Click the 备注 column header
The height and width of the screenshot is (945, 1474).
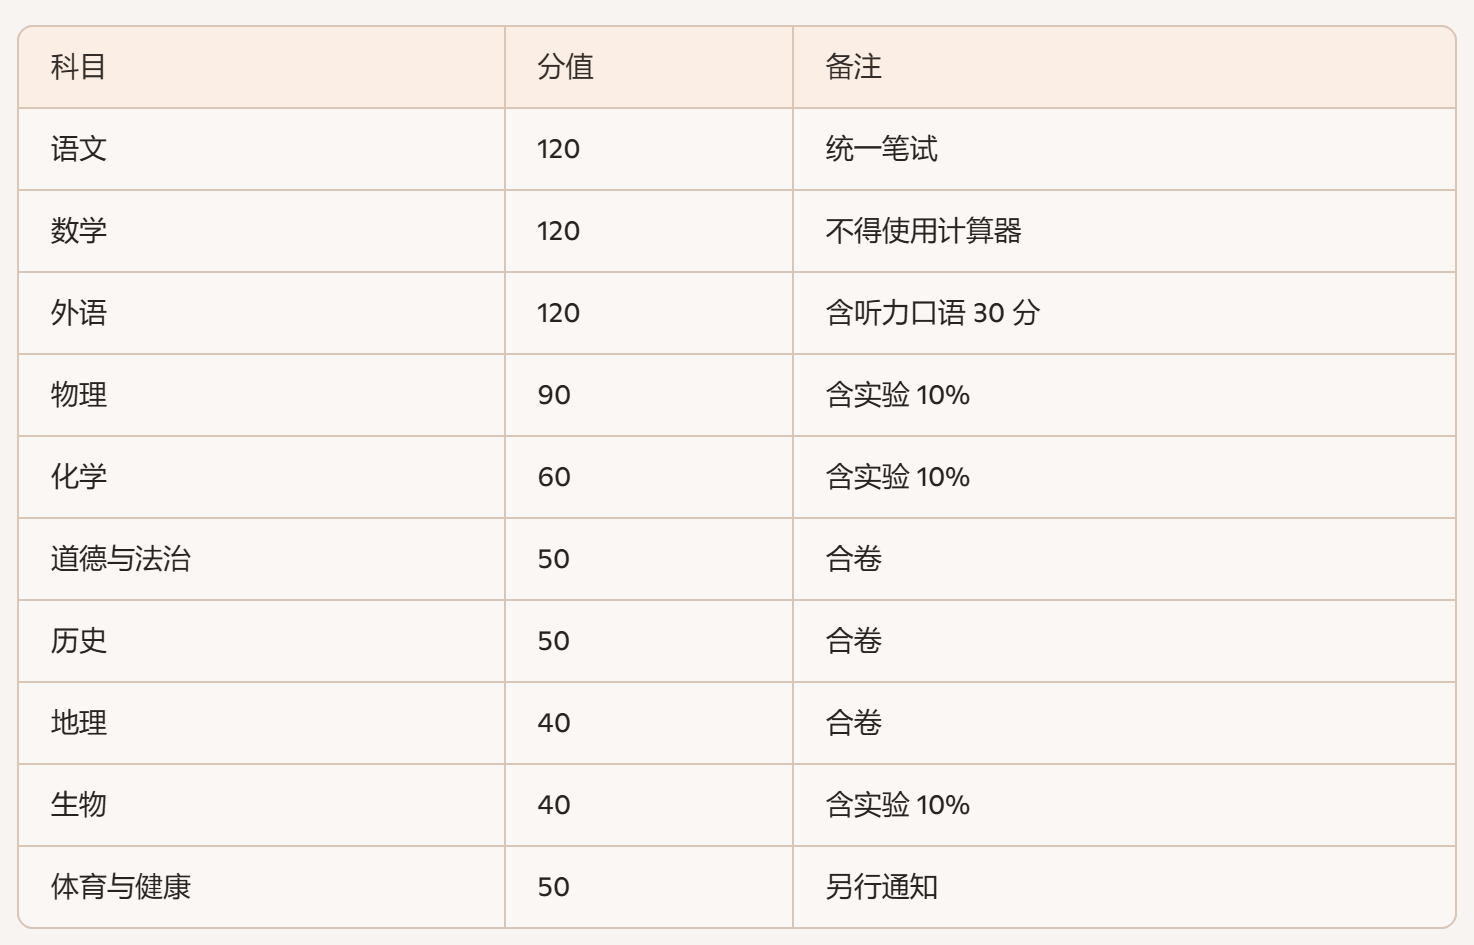[853, 67]
